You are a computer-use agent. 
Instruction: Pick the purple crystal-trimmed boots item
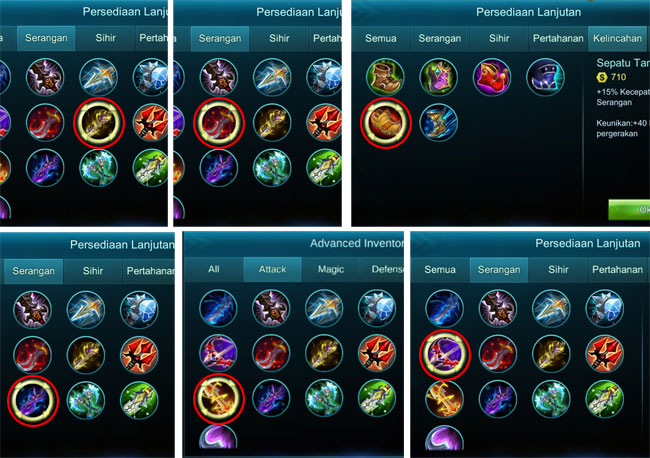coord(439,77)
